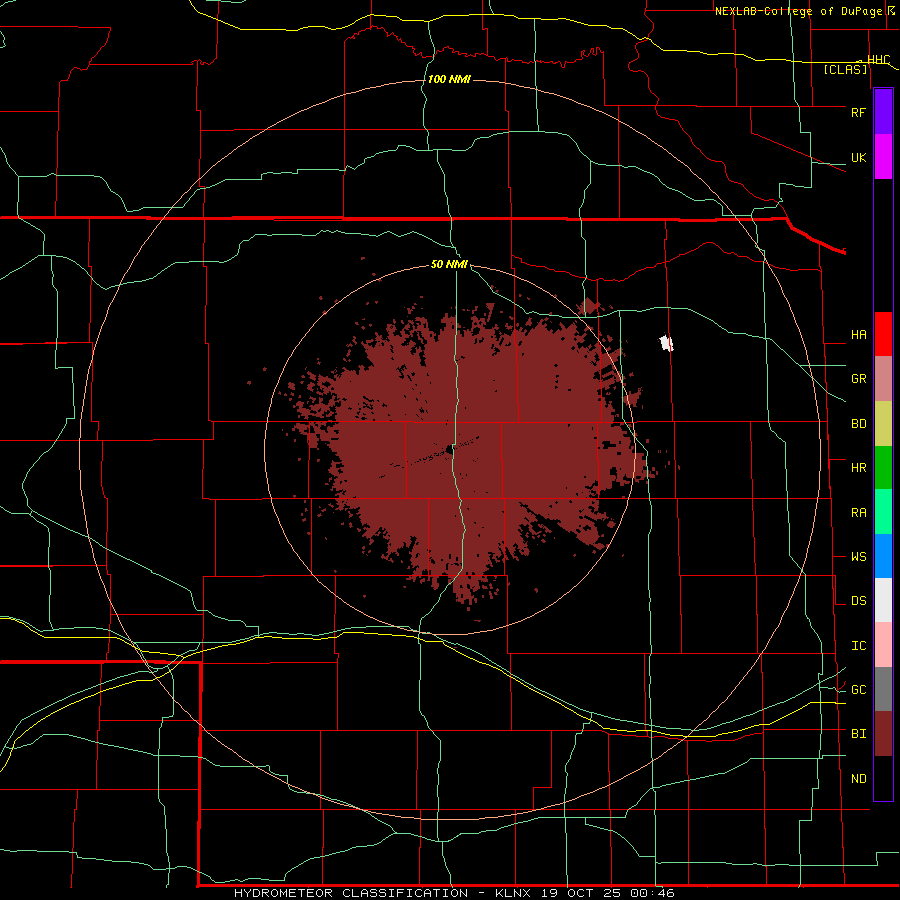The image size is (900, 900).
Task: Click the IC legend label
Action: click(858, 646)
